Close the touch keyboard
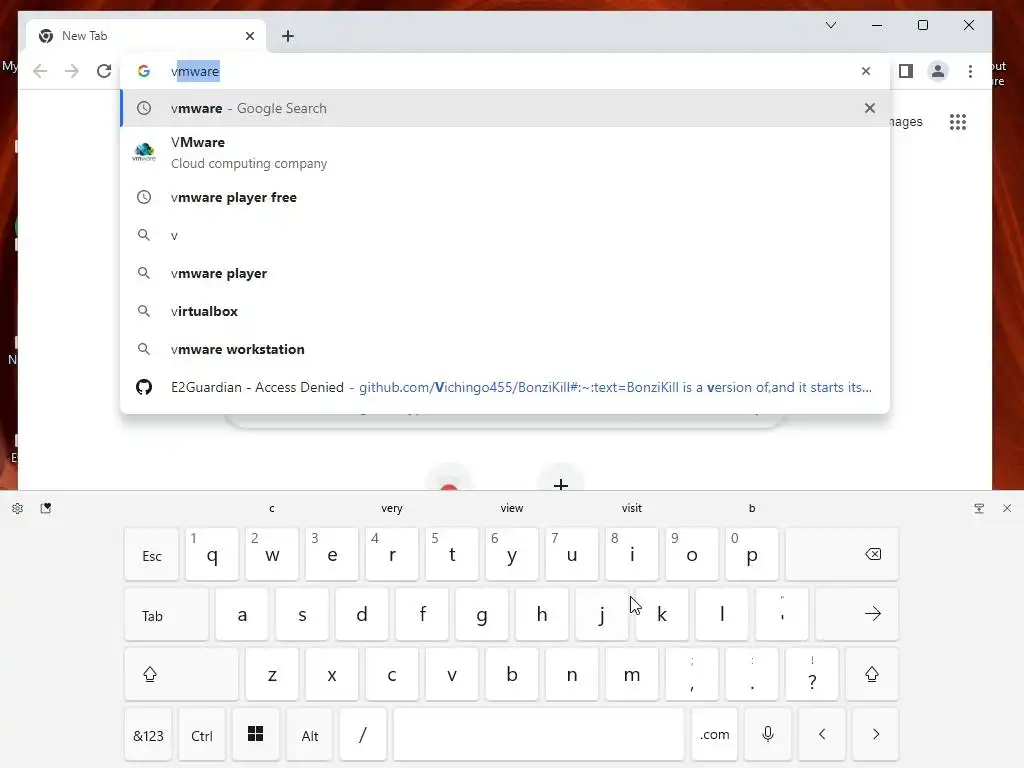This screenshot has width=1024, height=768. click(x=1007, y=508)
